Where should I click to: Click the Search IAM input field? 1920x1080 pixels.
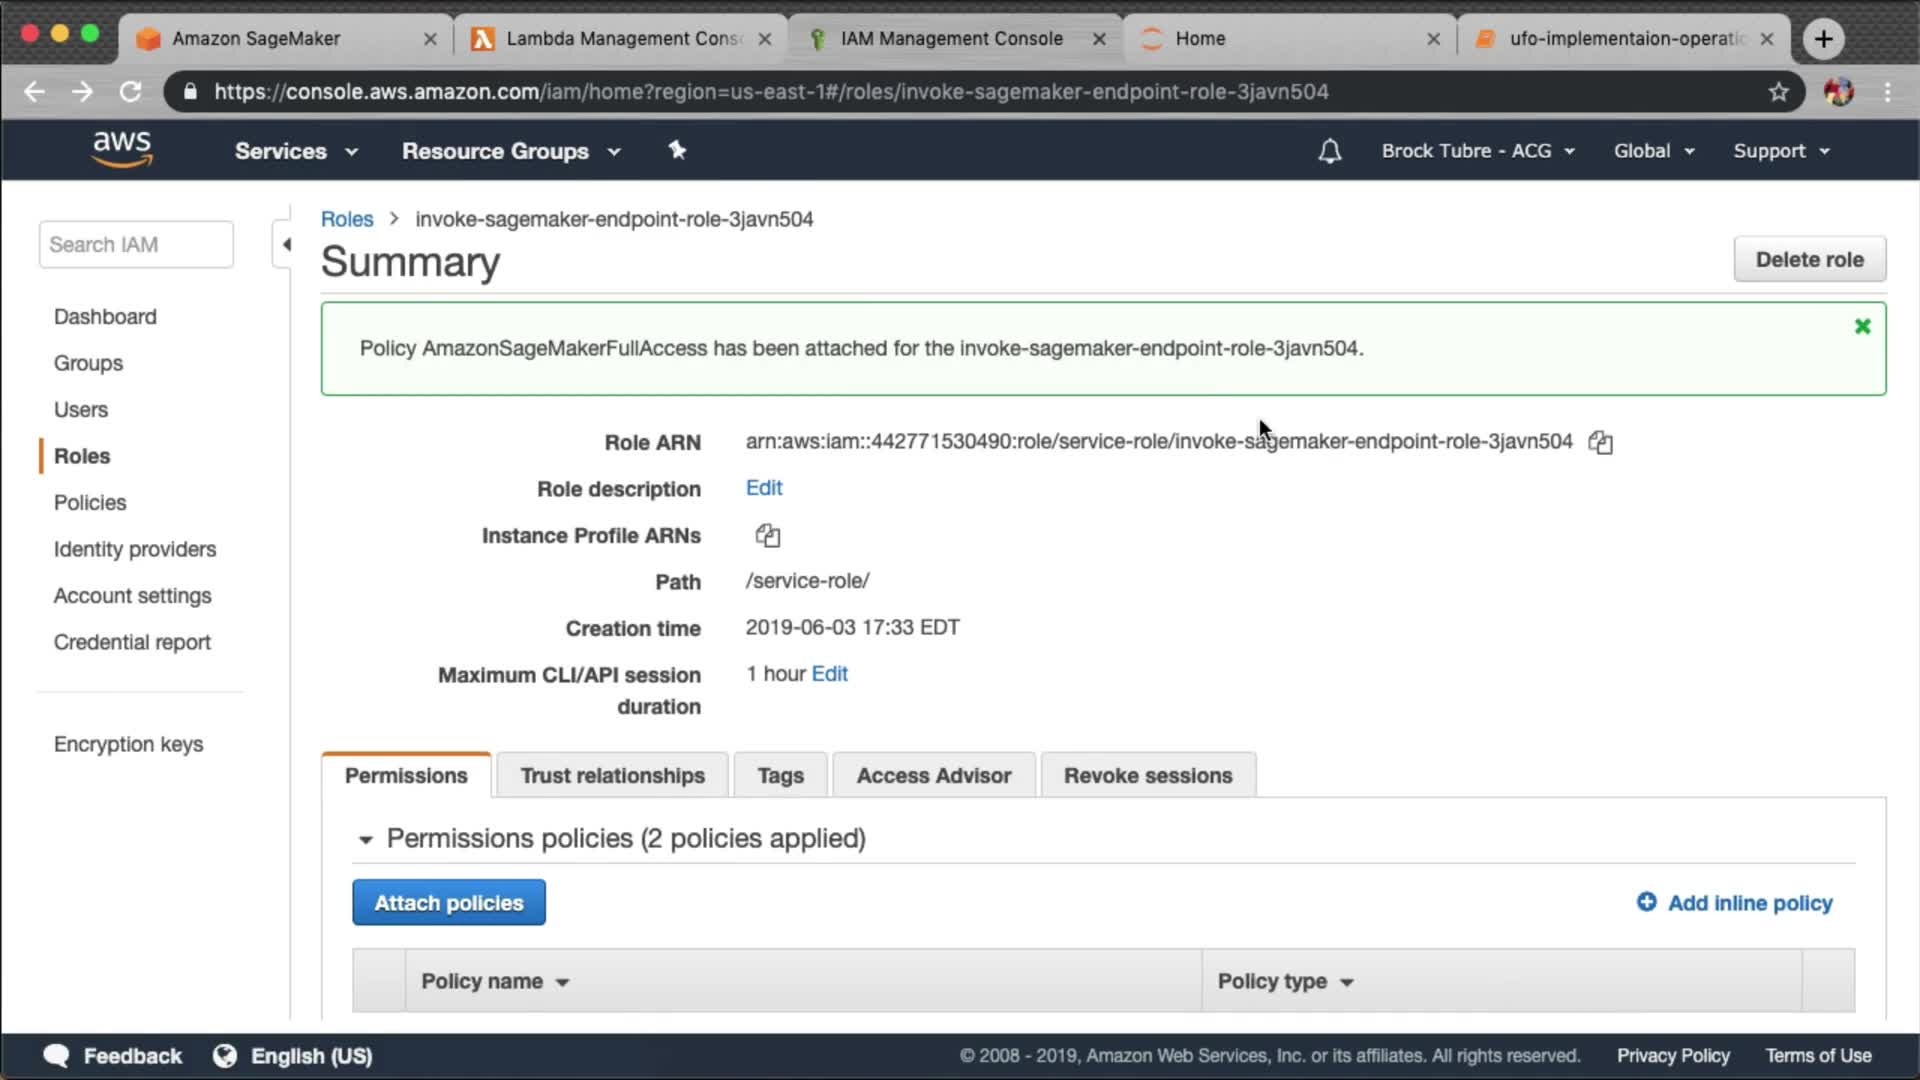(x=136, y=244)
